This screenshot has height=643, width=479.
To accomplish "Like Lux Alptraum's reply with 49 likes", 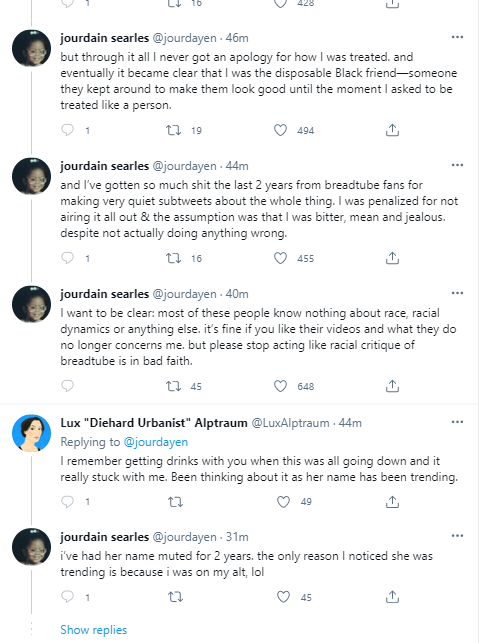I will tap(283, 502).
